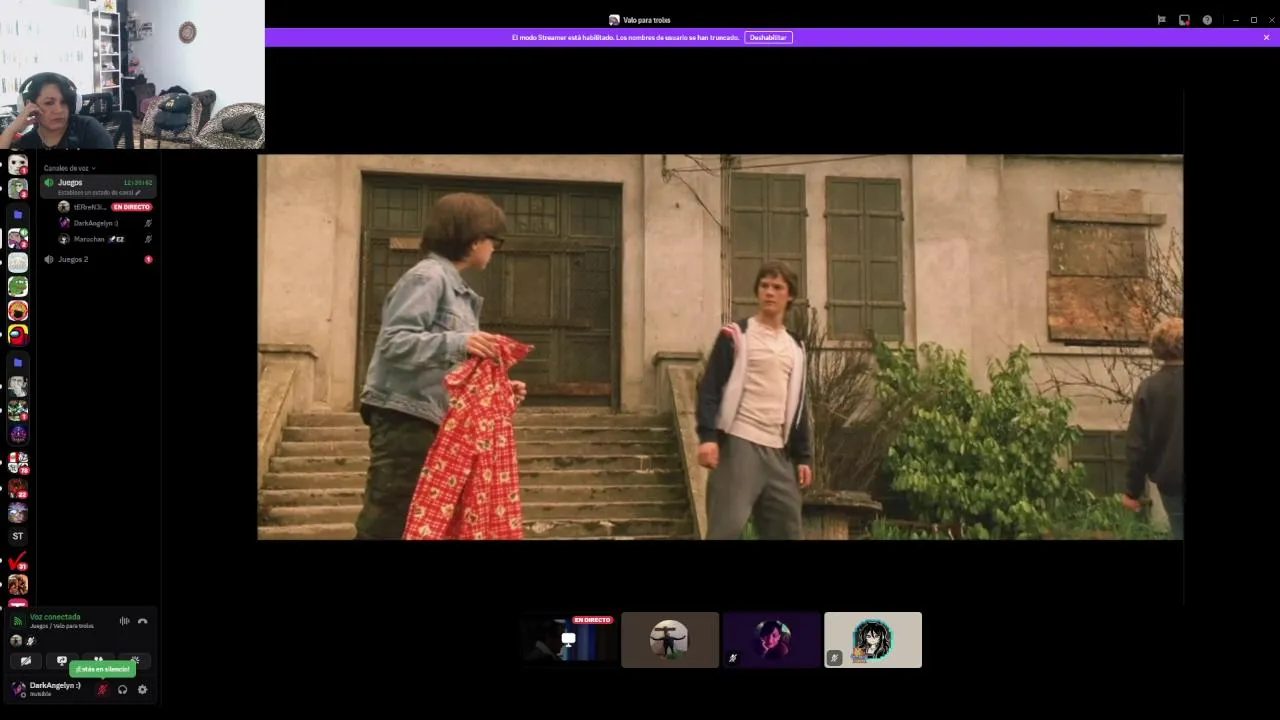Screen dimensions: 1280x720
Task: Dismiss the purple Streamer mode banner
Action: 1266,37
